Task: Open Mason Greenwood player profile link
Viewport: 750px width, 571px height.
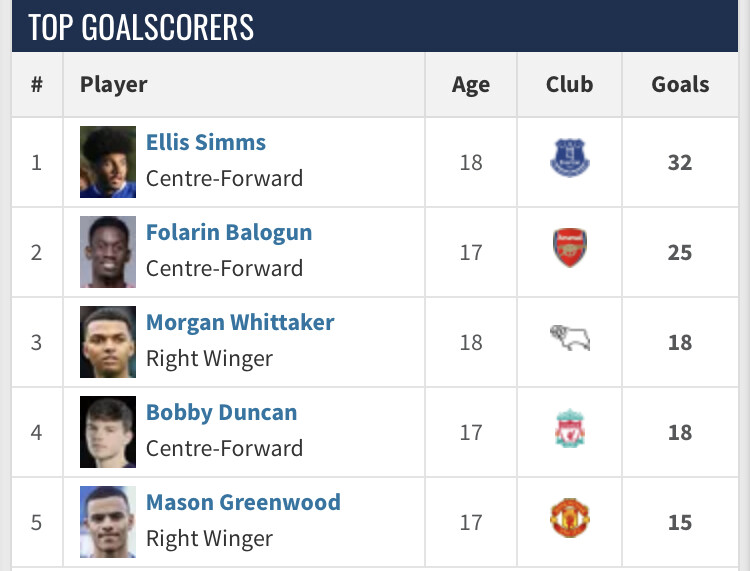Action: (x=243, y=503)
